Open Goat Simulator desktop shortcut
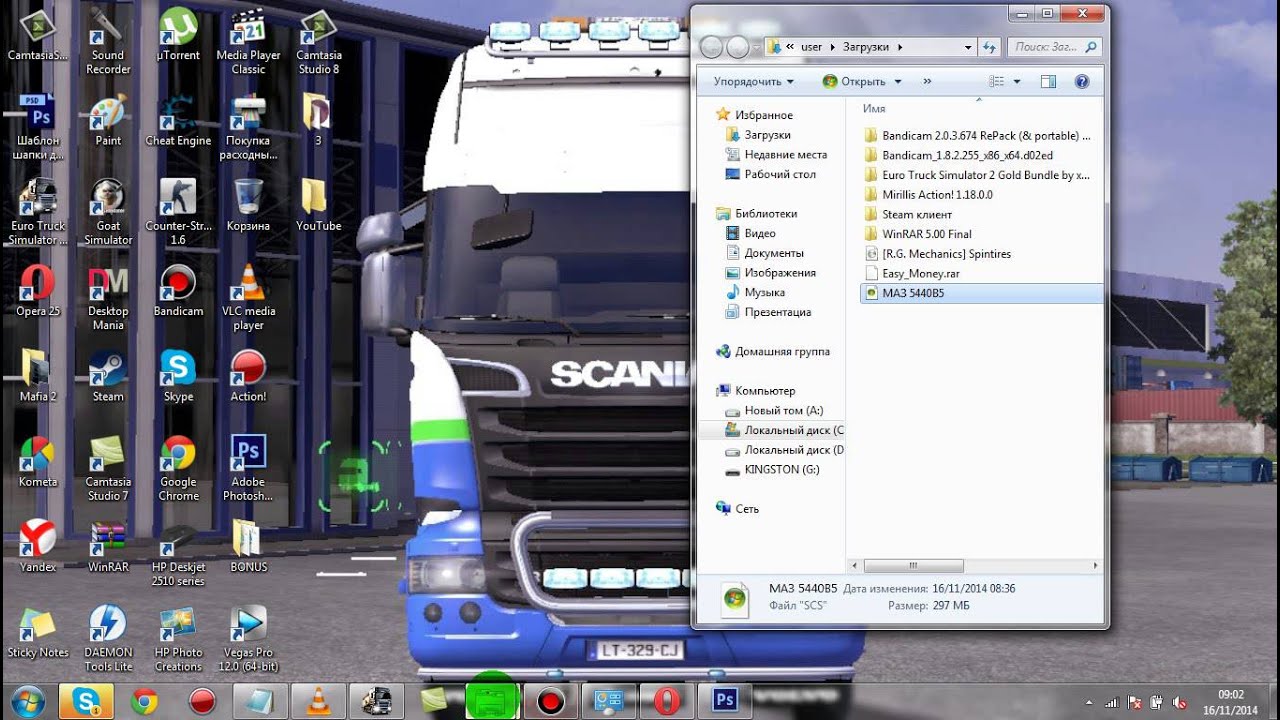 click(108, 212)
